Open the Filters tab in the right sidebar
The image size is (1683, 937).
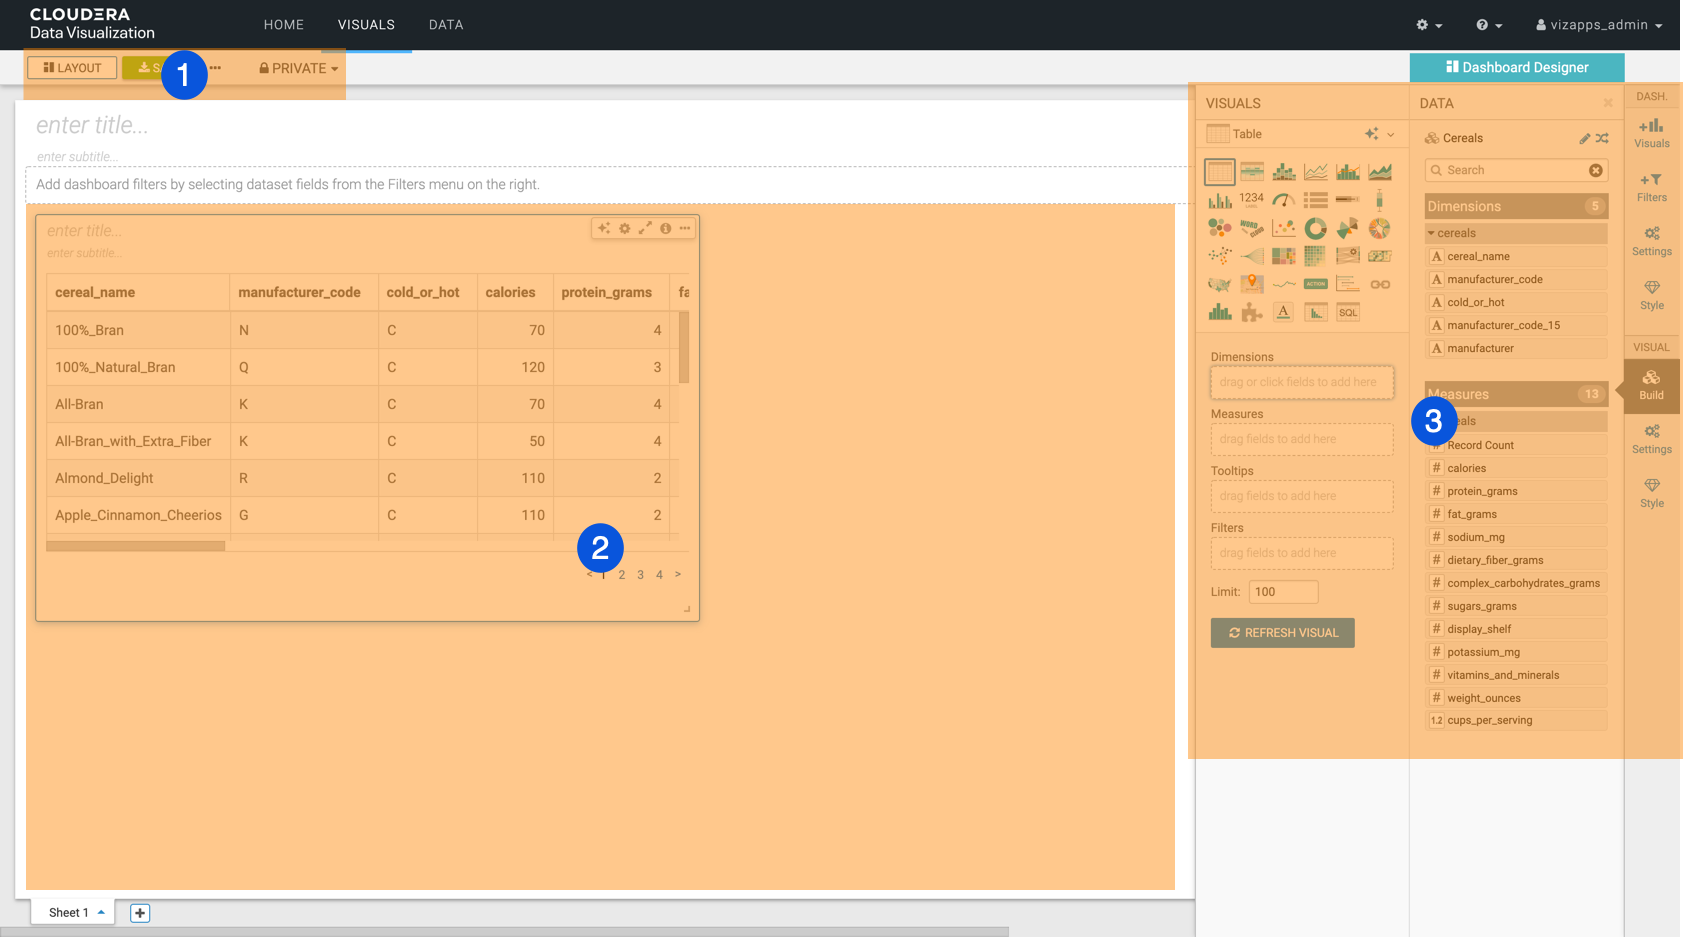pos(1651,187)
